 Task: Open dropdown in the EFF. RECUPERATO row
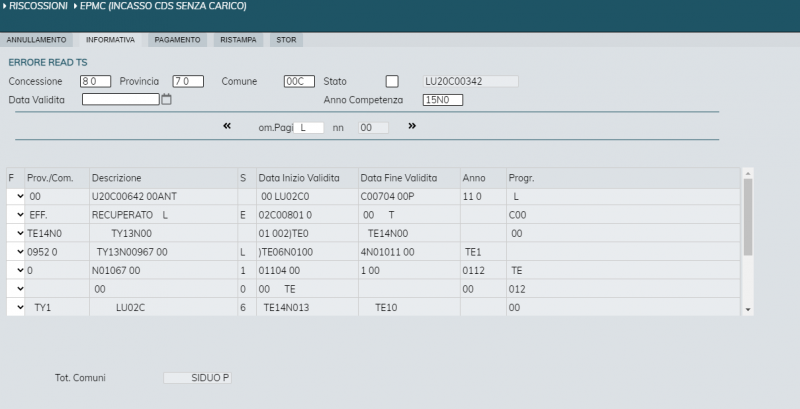point(20,215)
